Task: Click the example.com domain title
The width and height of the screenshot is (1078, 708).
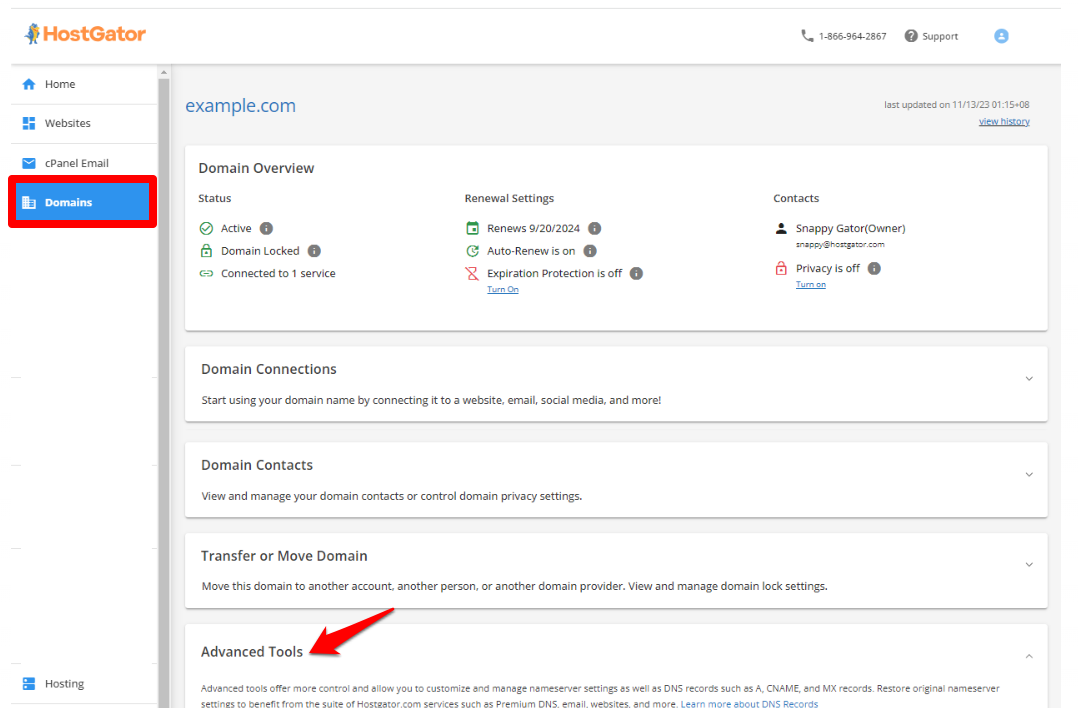Action: (x=241, y=106)
